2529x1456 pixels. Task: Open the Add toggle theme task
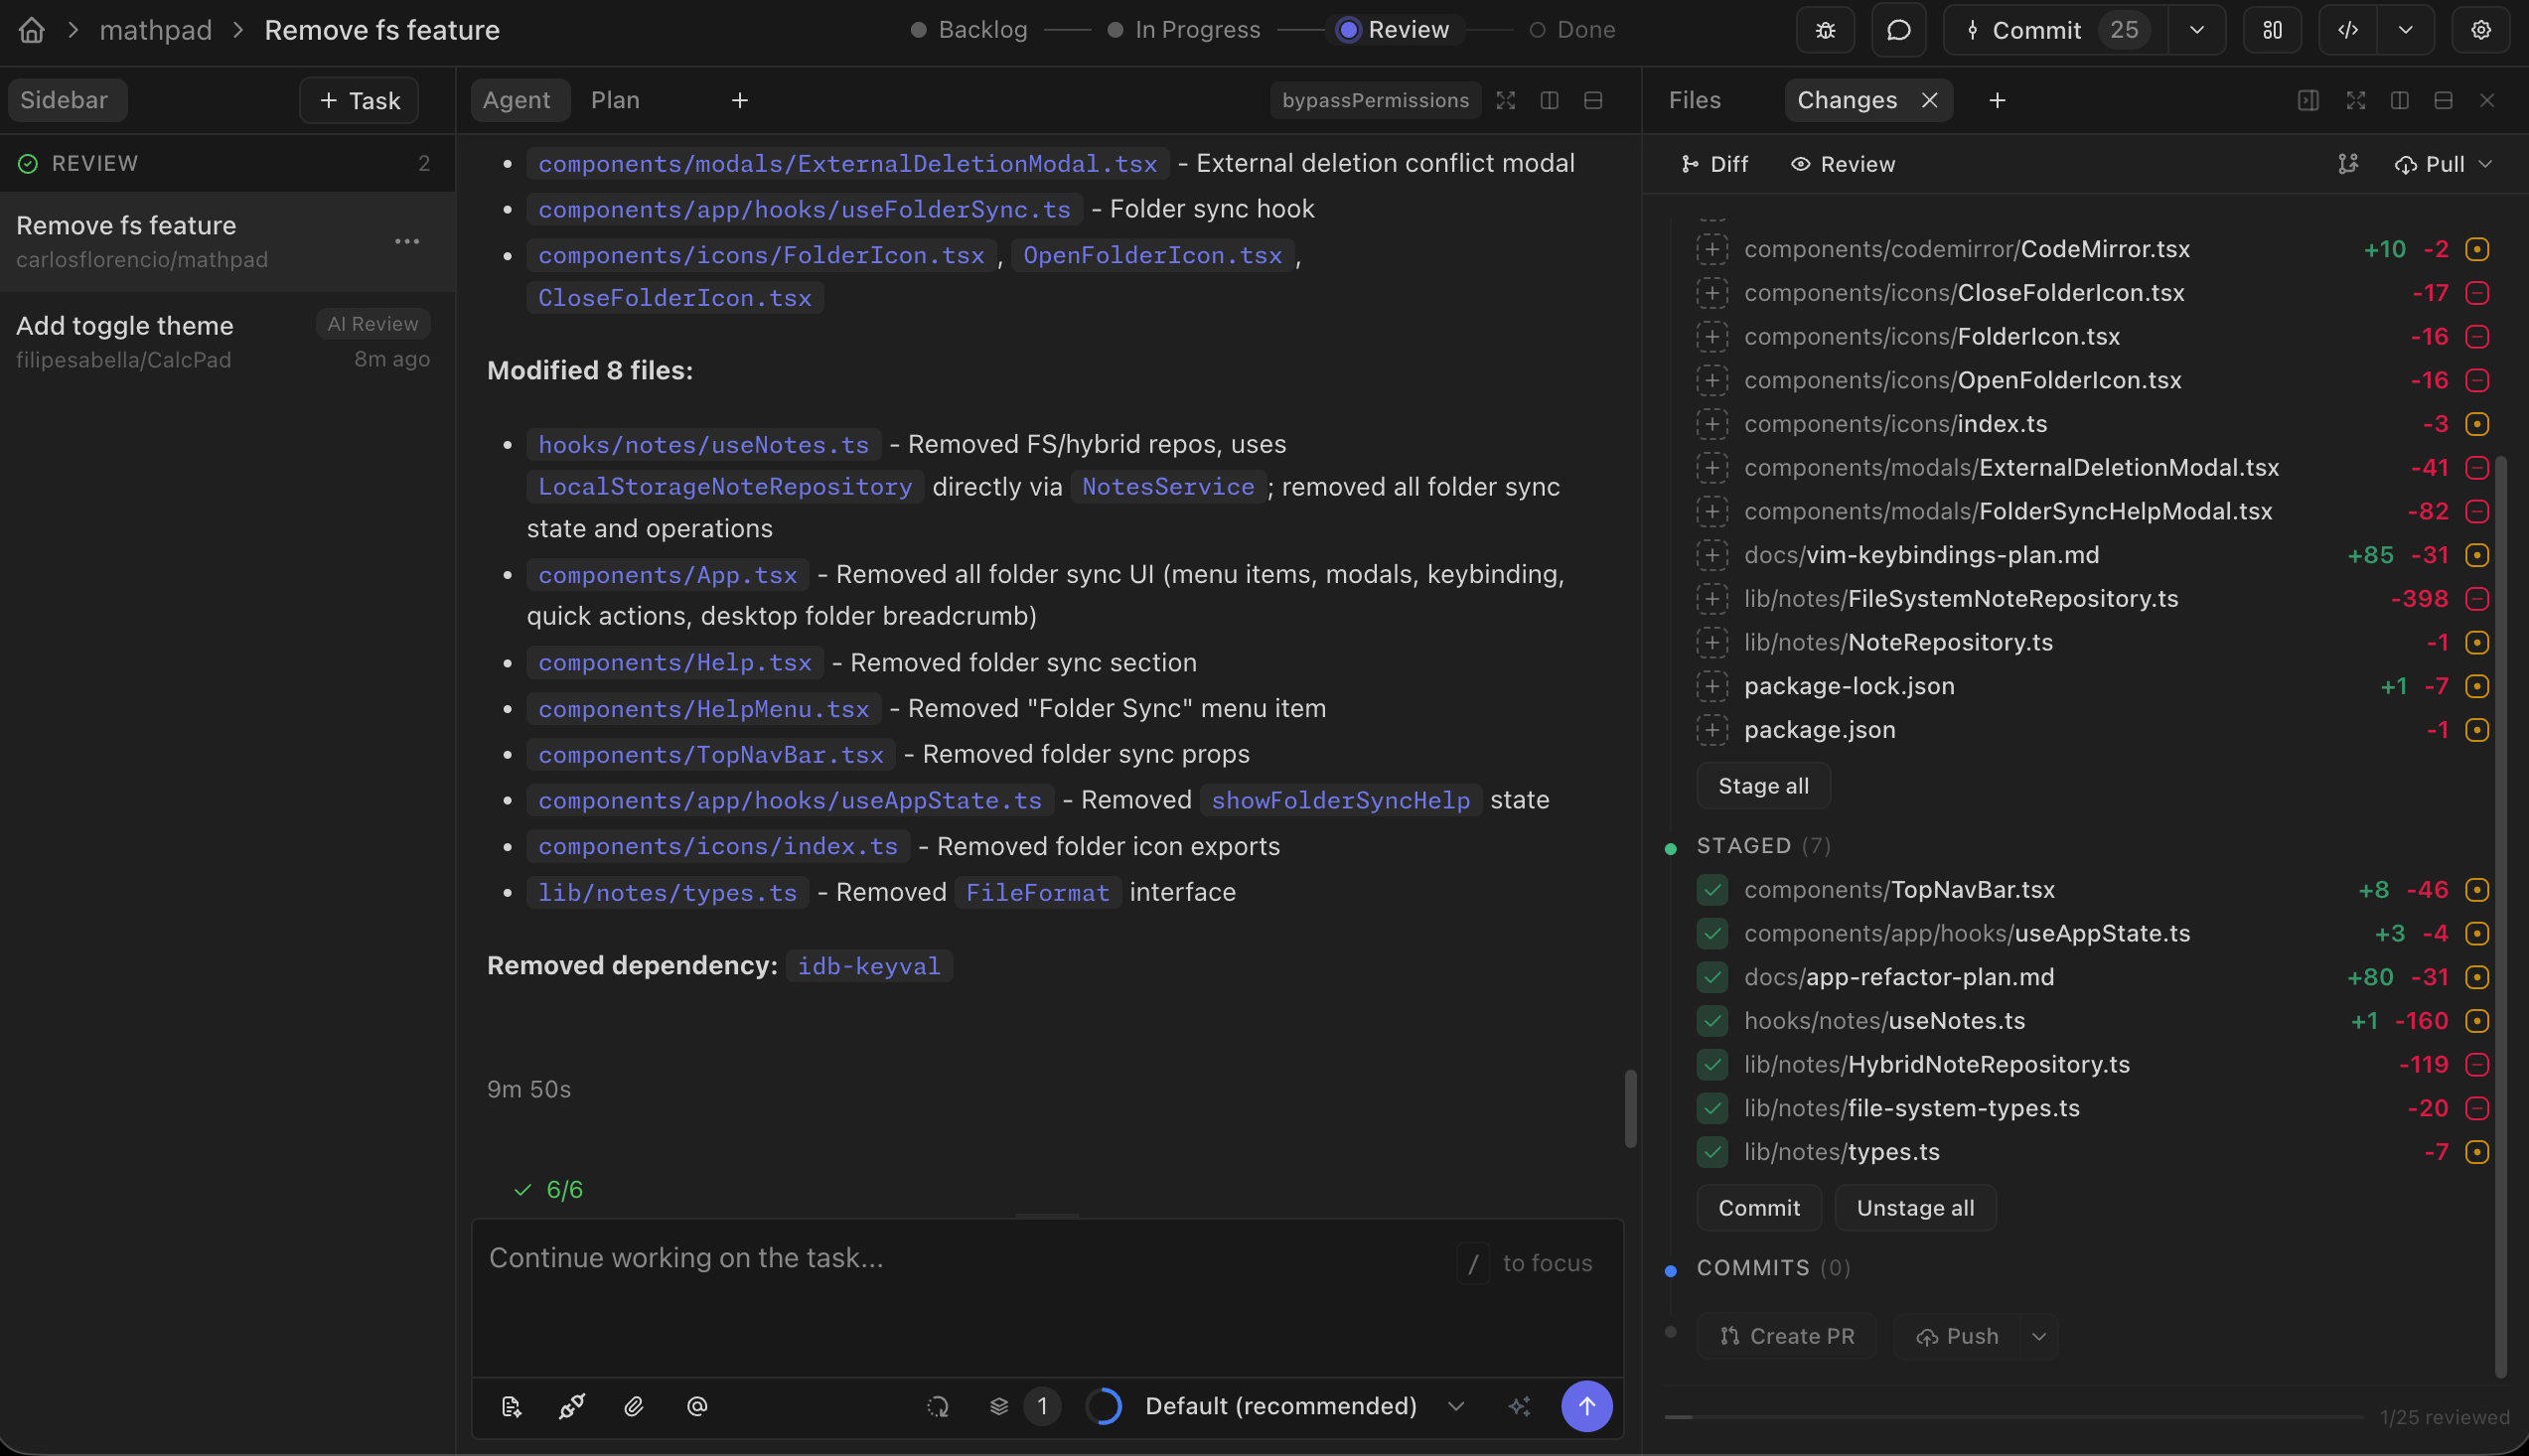click(227, 342)
